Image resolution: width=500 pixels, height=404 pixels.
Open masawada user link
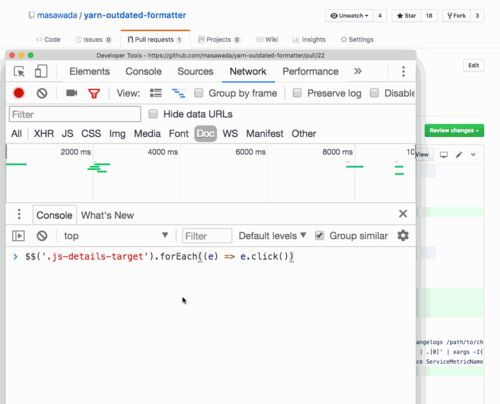point(57,15)
